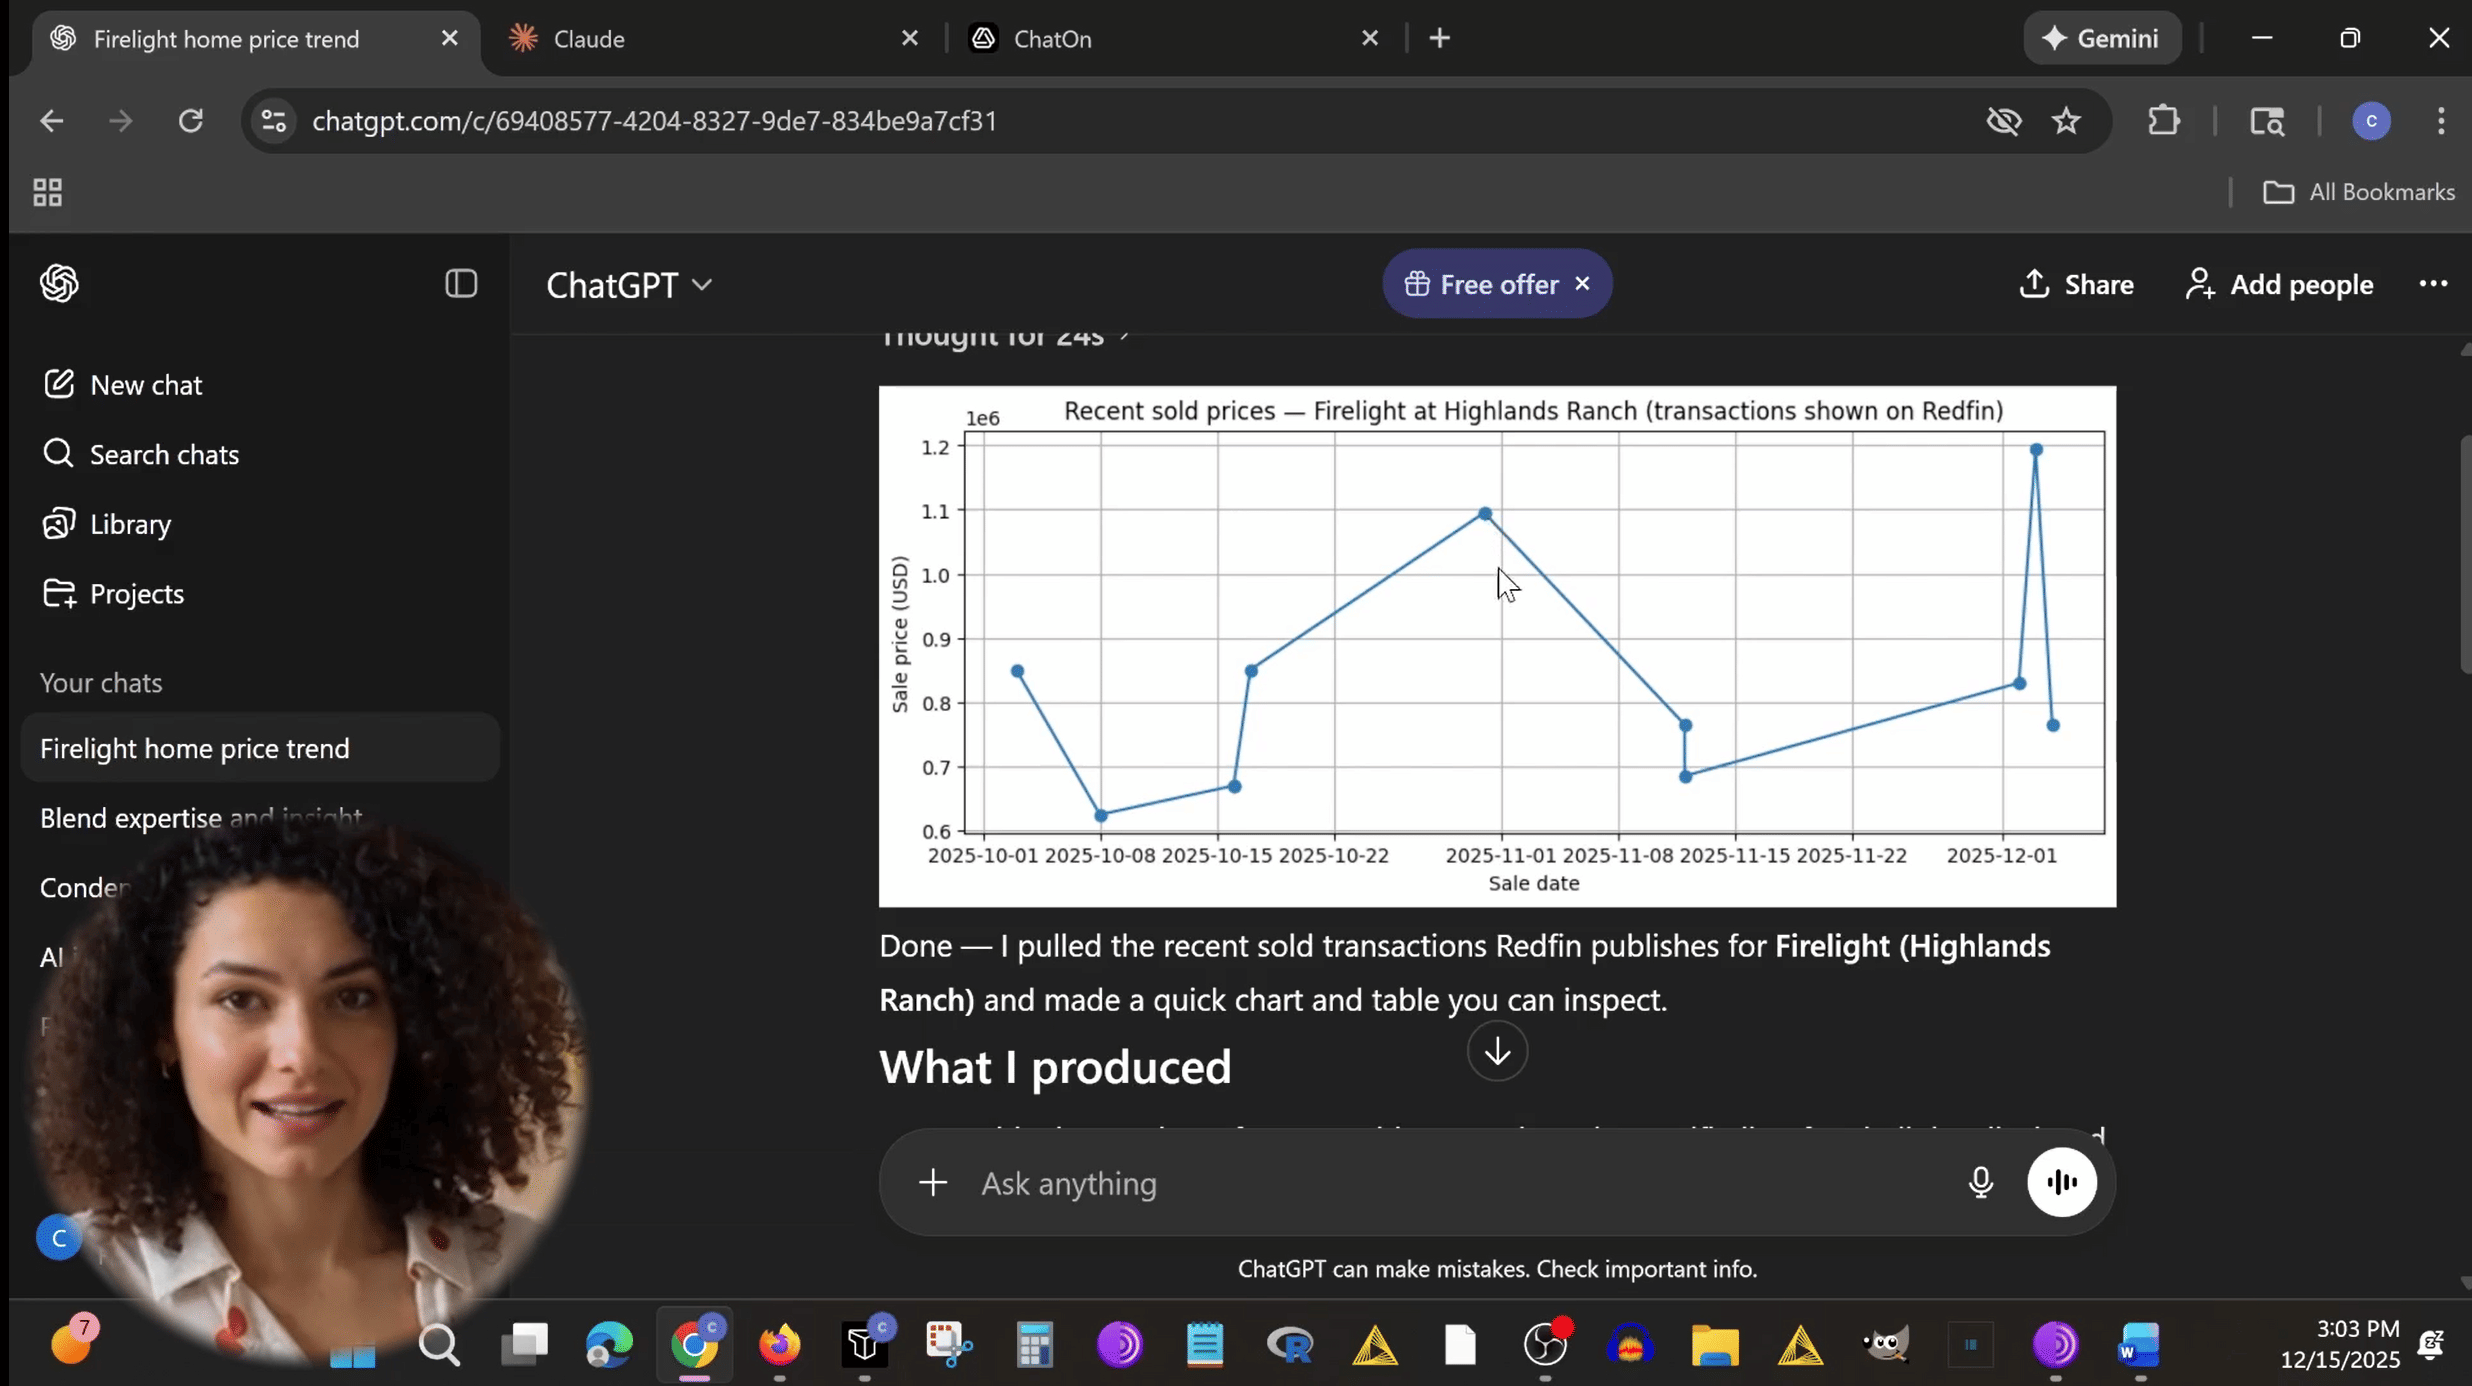Image resolution: width=2472 pixels, height=1386 pixels.
Task: Click the ChatGPT logo in sidebar
Action: [59, 284]
